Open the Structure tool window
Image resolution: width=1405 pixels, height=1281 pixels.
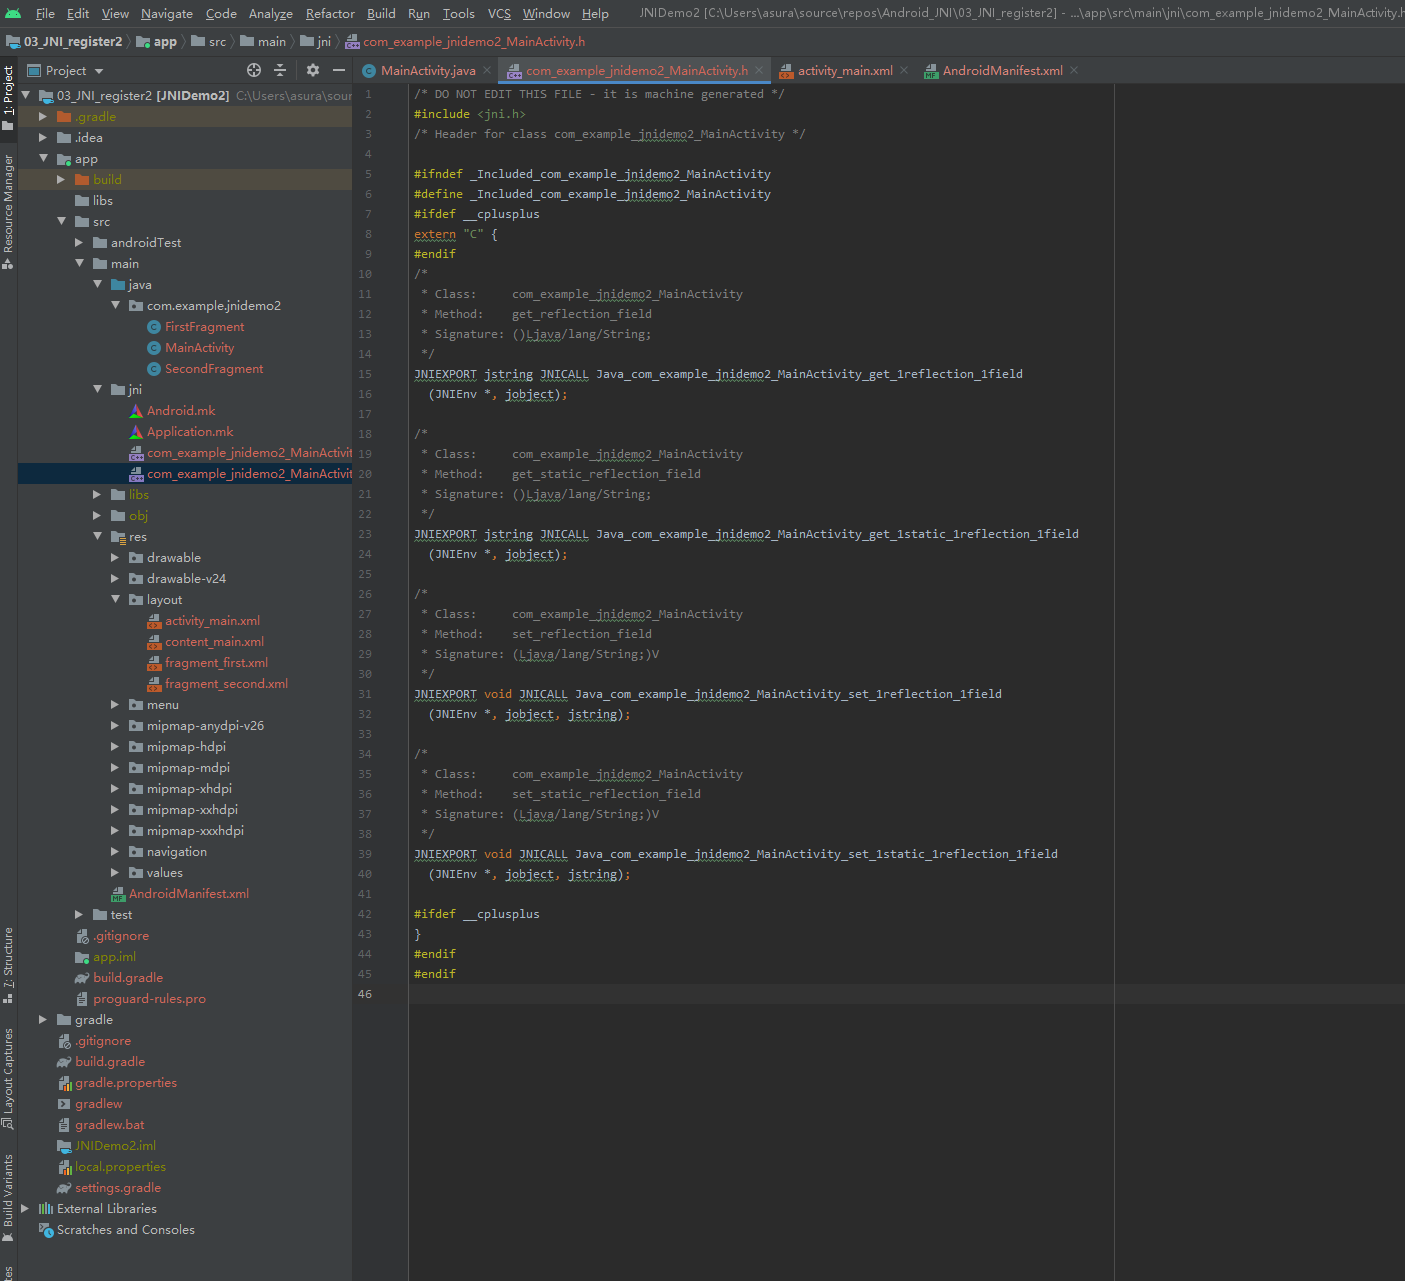click(x=8, y=960)
